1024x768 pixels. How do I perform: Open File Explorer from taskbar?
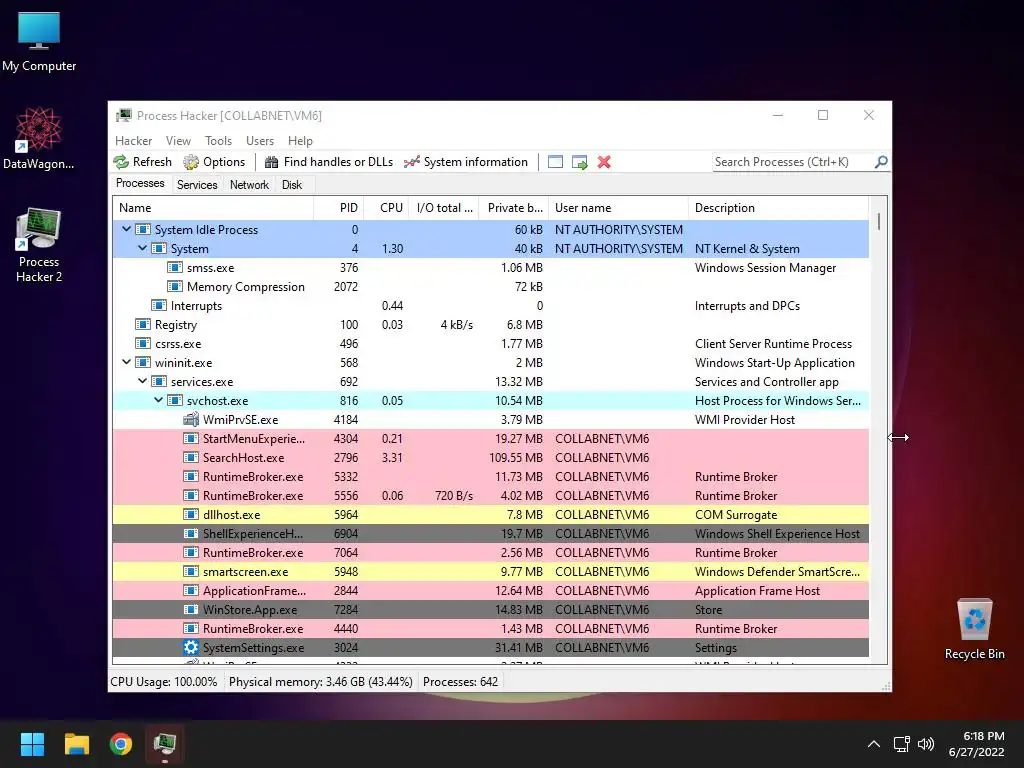point(76,744)
